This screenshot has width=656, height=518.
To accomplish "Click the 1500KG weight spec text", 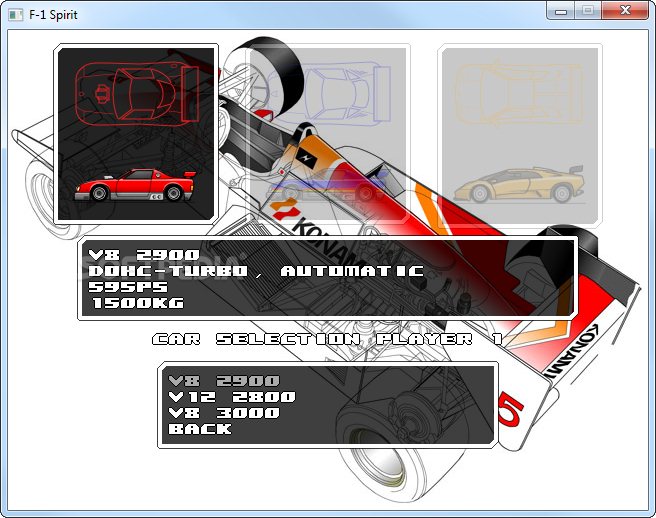I will pos(138,303).
